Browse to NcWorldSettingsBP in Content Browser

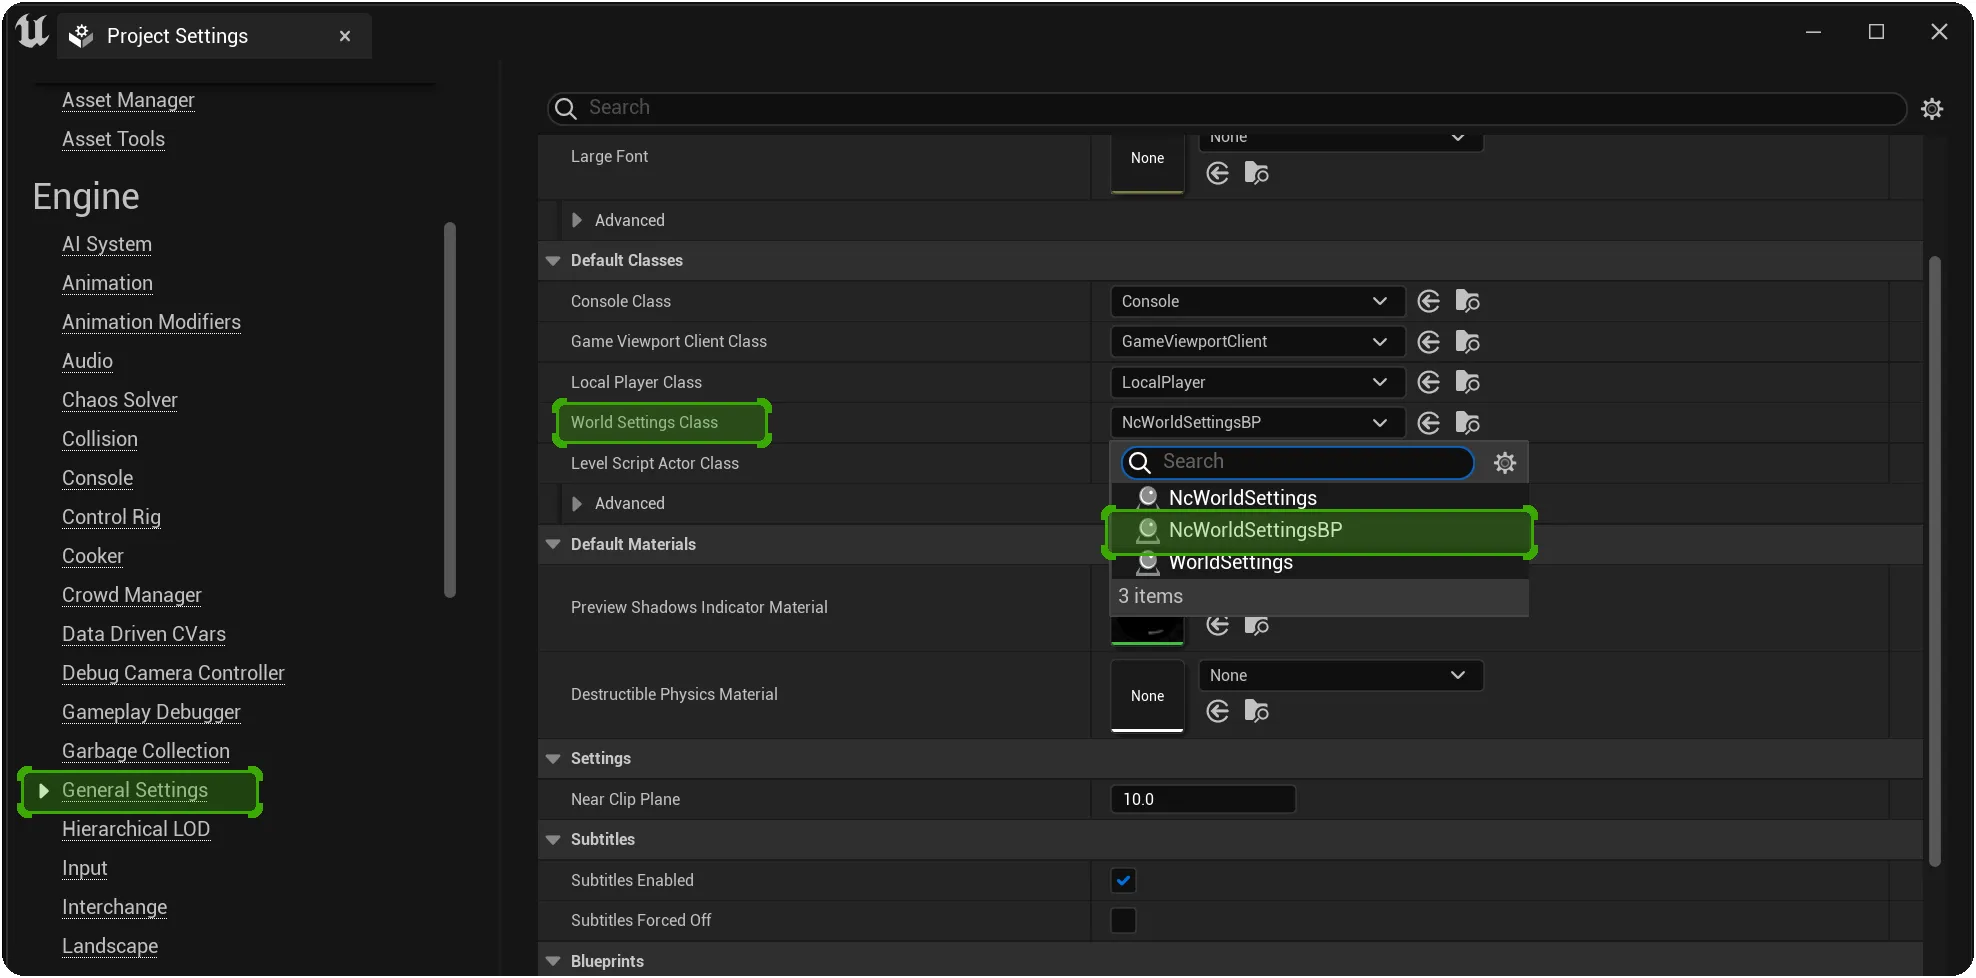[1467, 423]
